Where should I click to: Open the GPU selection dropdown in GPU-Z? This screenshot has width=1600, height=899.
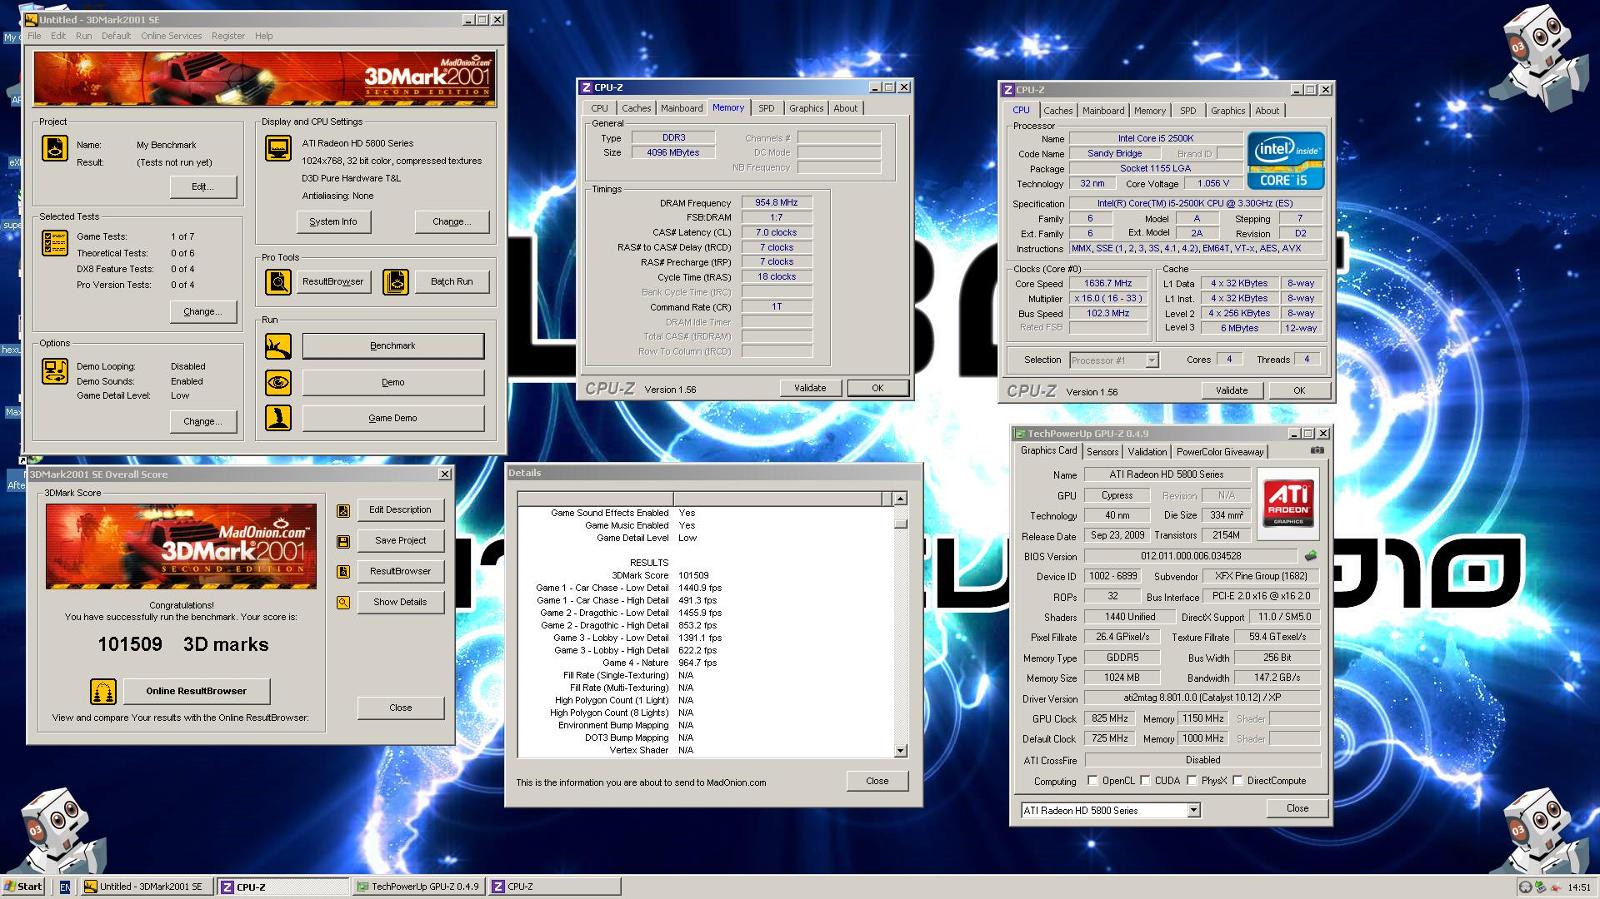1193,810
